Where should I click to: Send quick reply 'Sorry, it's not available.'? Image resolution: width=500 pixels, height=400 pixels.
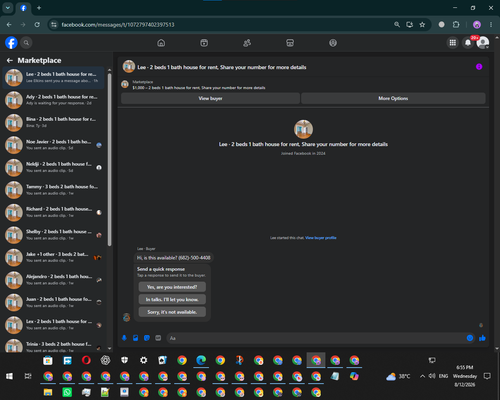coord(172,312)
